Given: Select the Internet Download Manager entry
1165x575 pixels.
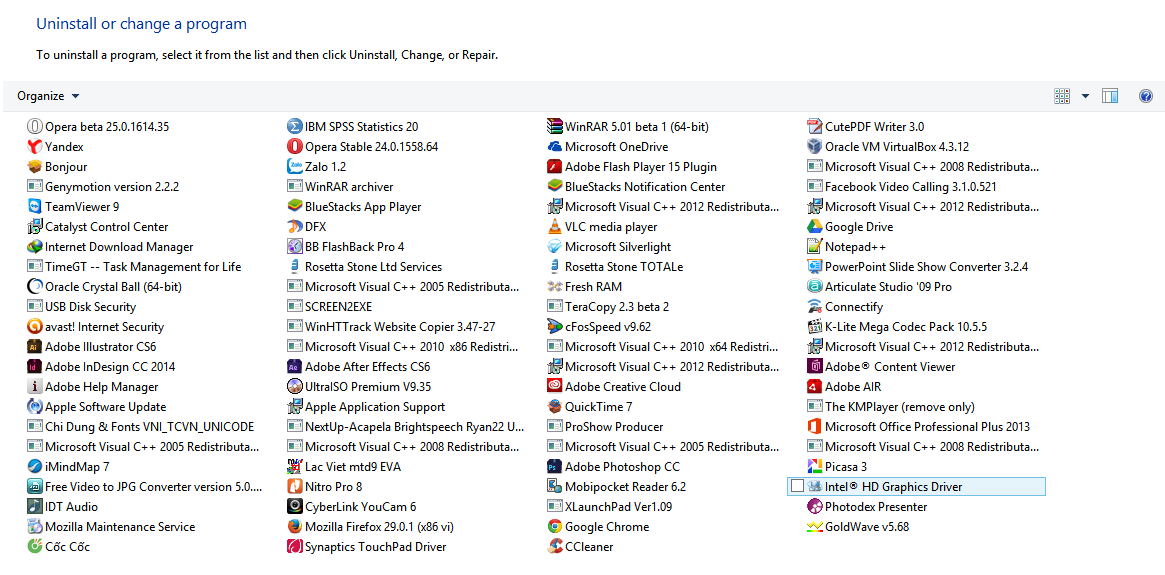Looking at the screenshot, I should tap(110, 247).
